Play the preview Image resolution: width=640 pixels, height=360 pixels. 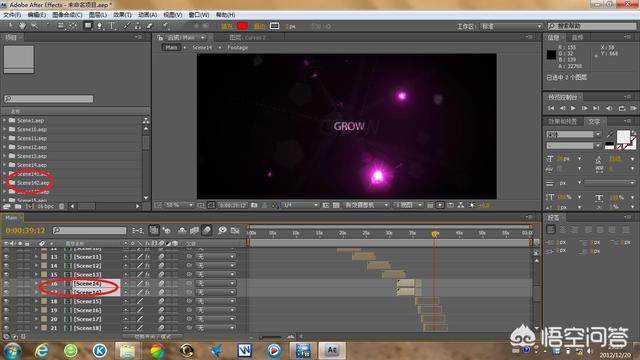tap(573, 108)
